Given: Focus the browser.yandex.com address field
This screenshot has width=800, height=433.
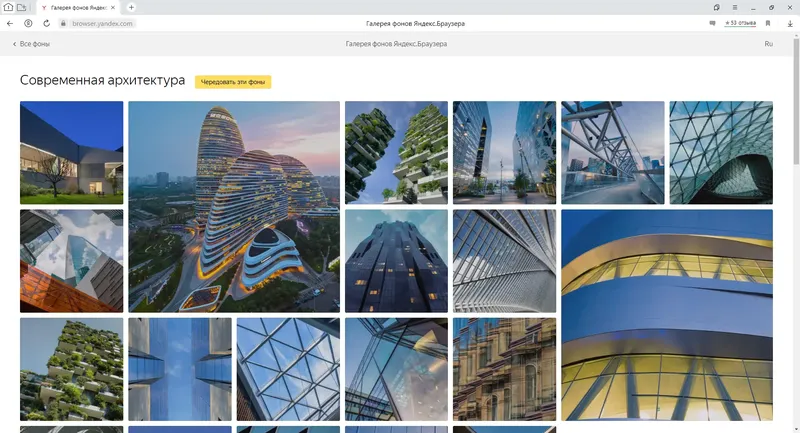Looking at the screenshot, I should [102, 23].
